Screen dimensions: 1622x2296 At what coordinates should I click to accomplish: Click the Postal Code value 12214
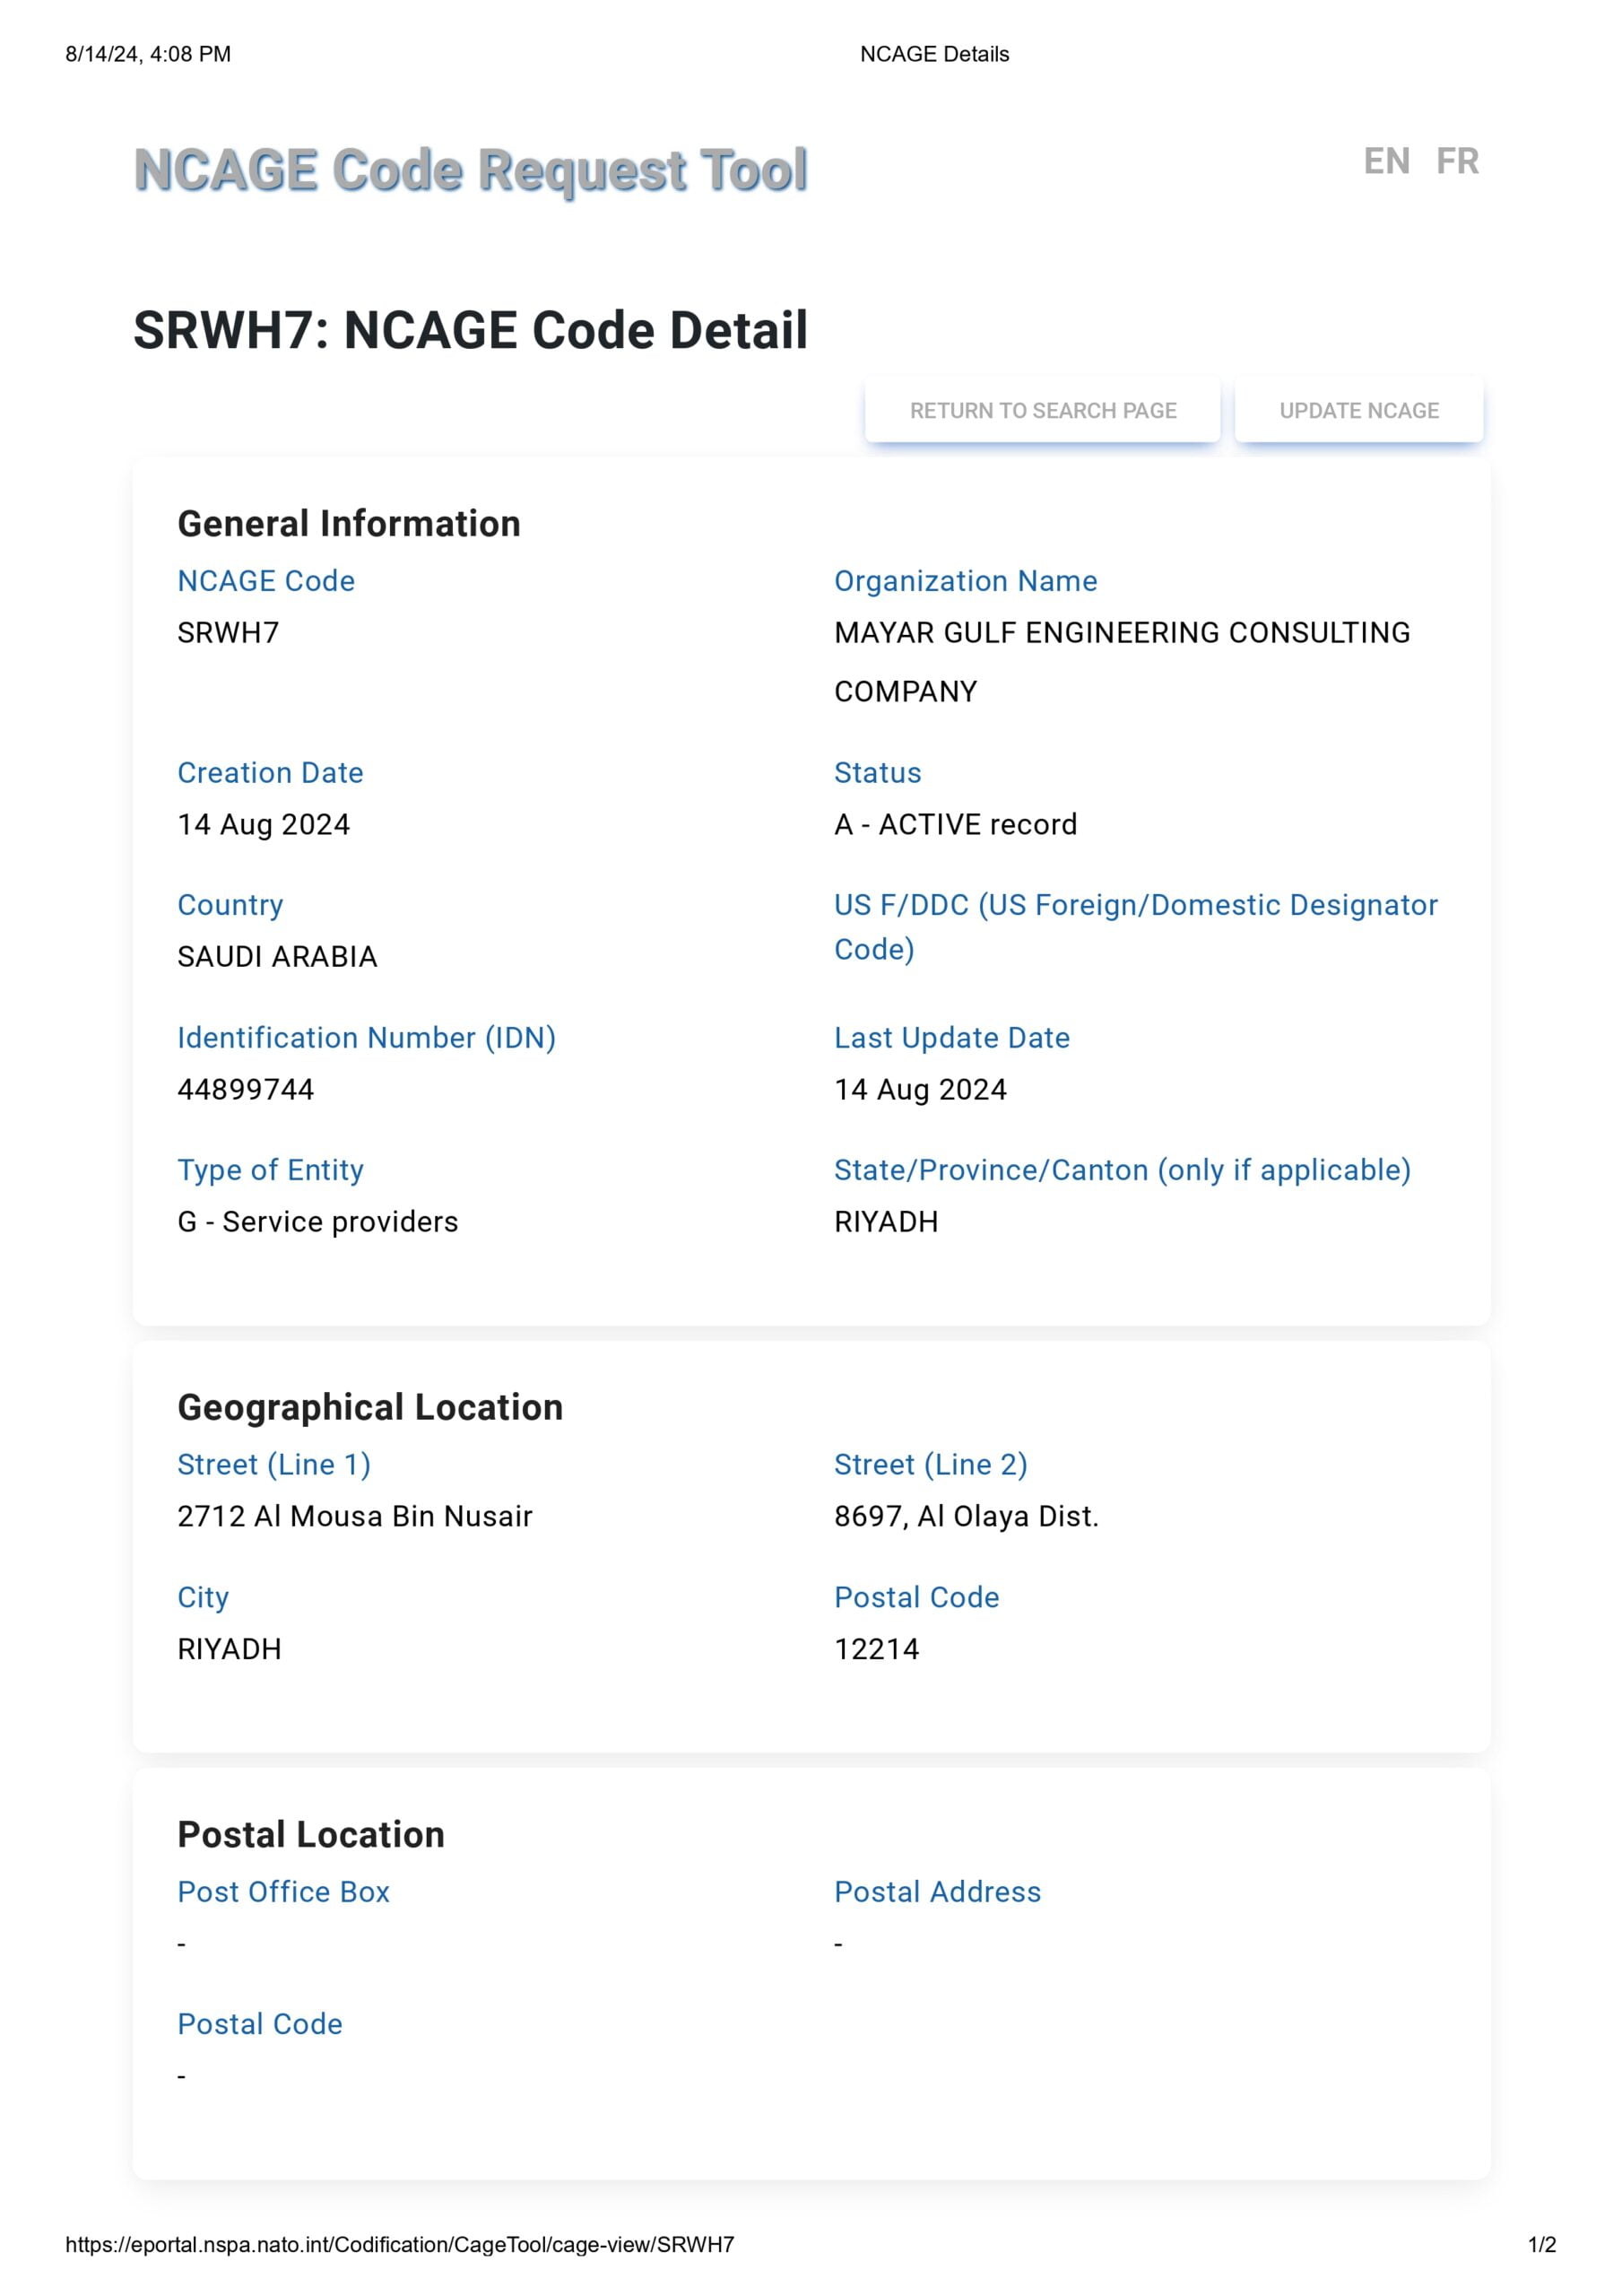877,1649
